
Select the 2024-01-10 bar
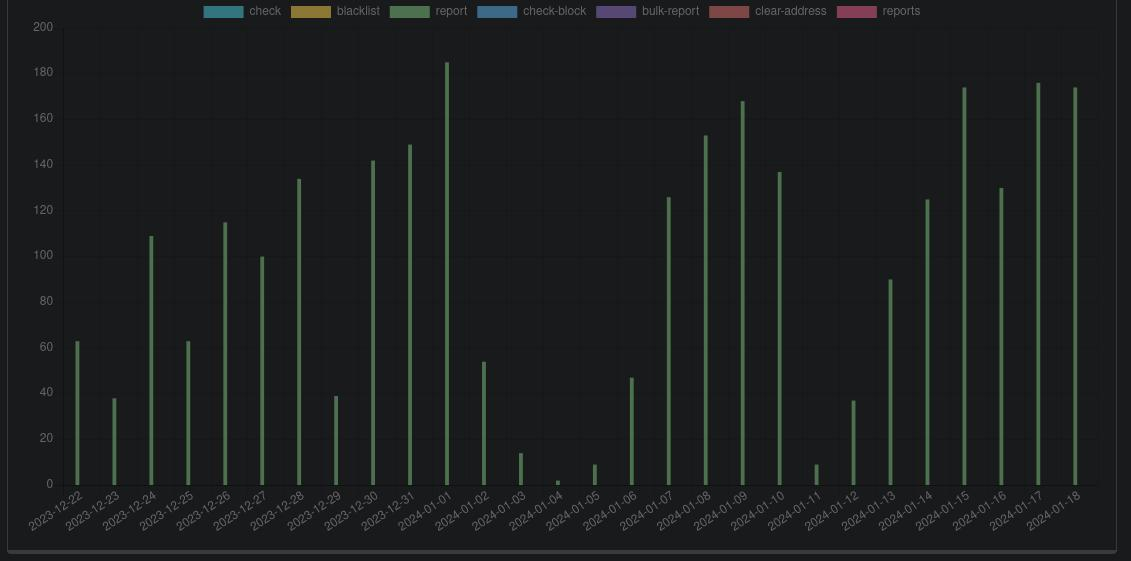point(780,328)
